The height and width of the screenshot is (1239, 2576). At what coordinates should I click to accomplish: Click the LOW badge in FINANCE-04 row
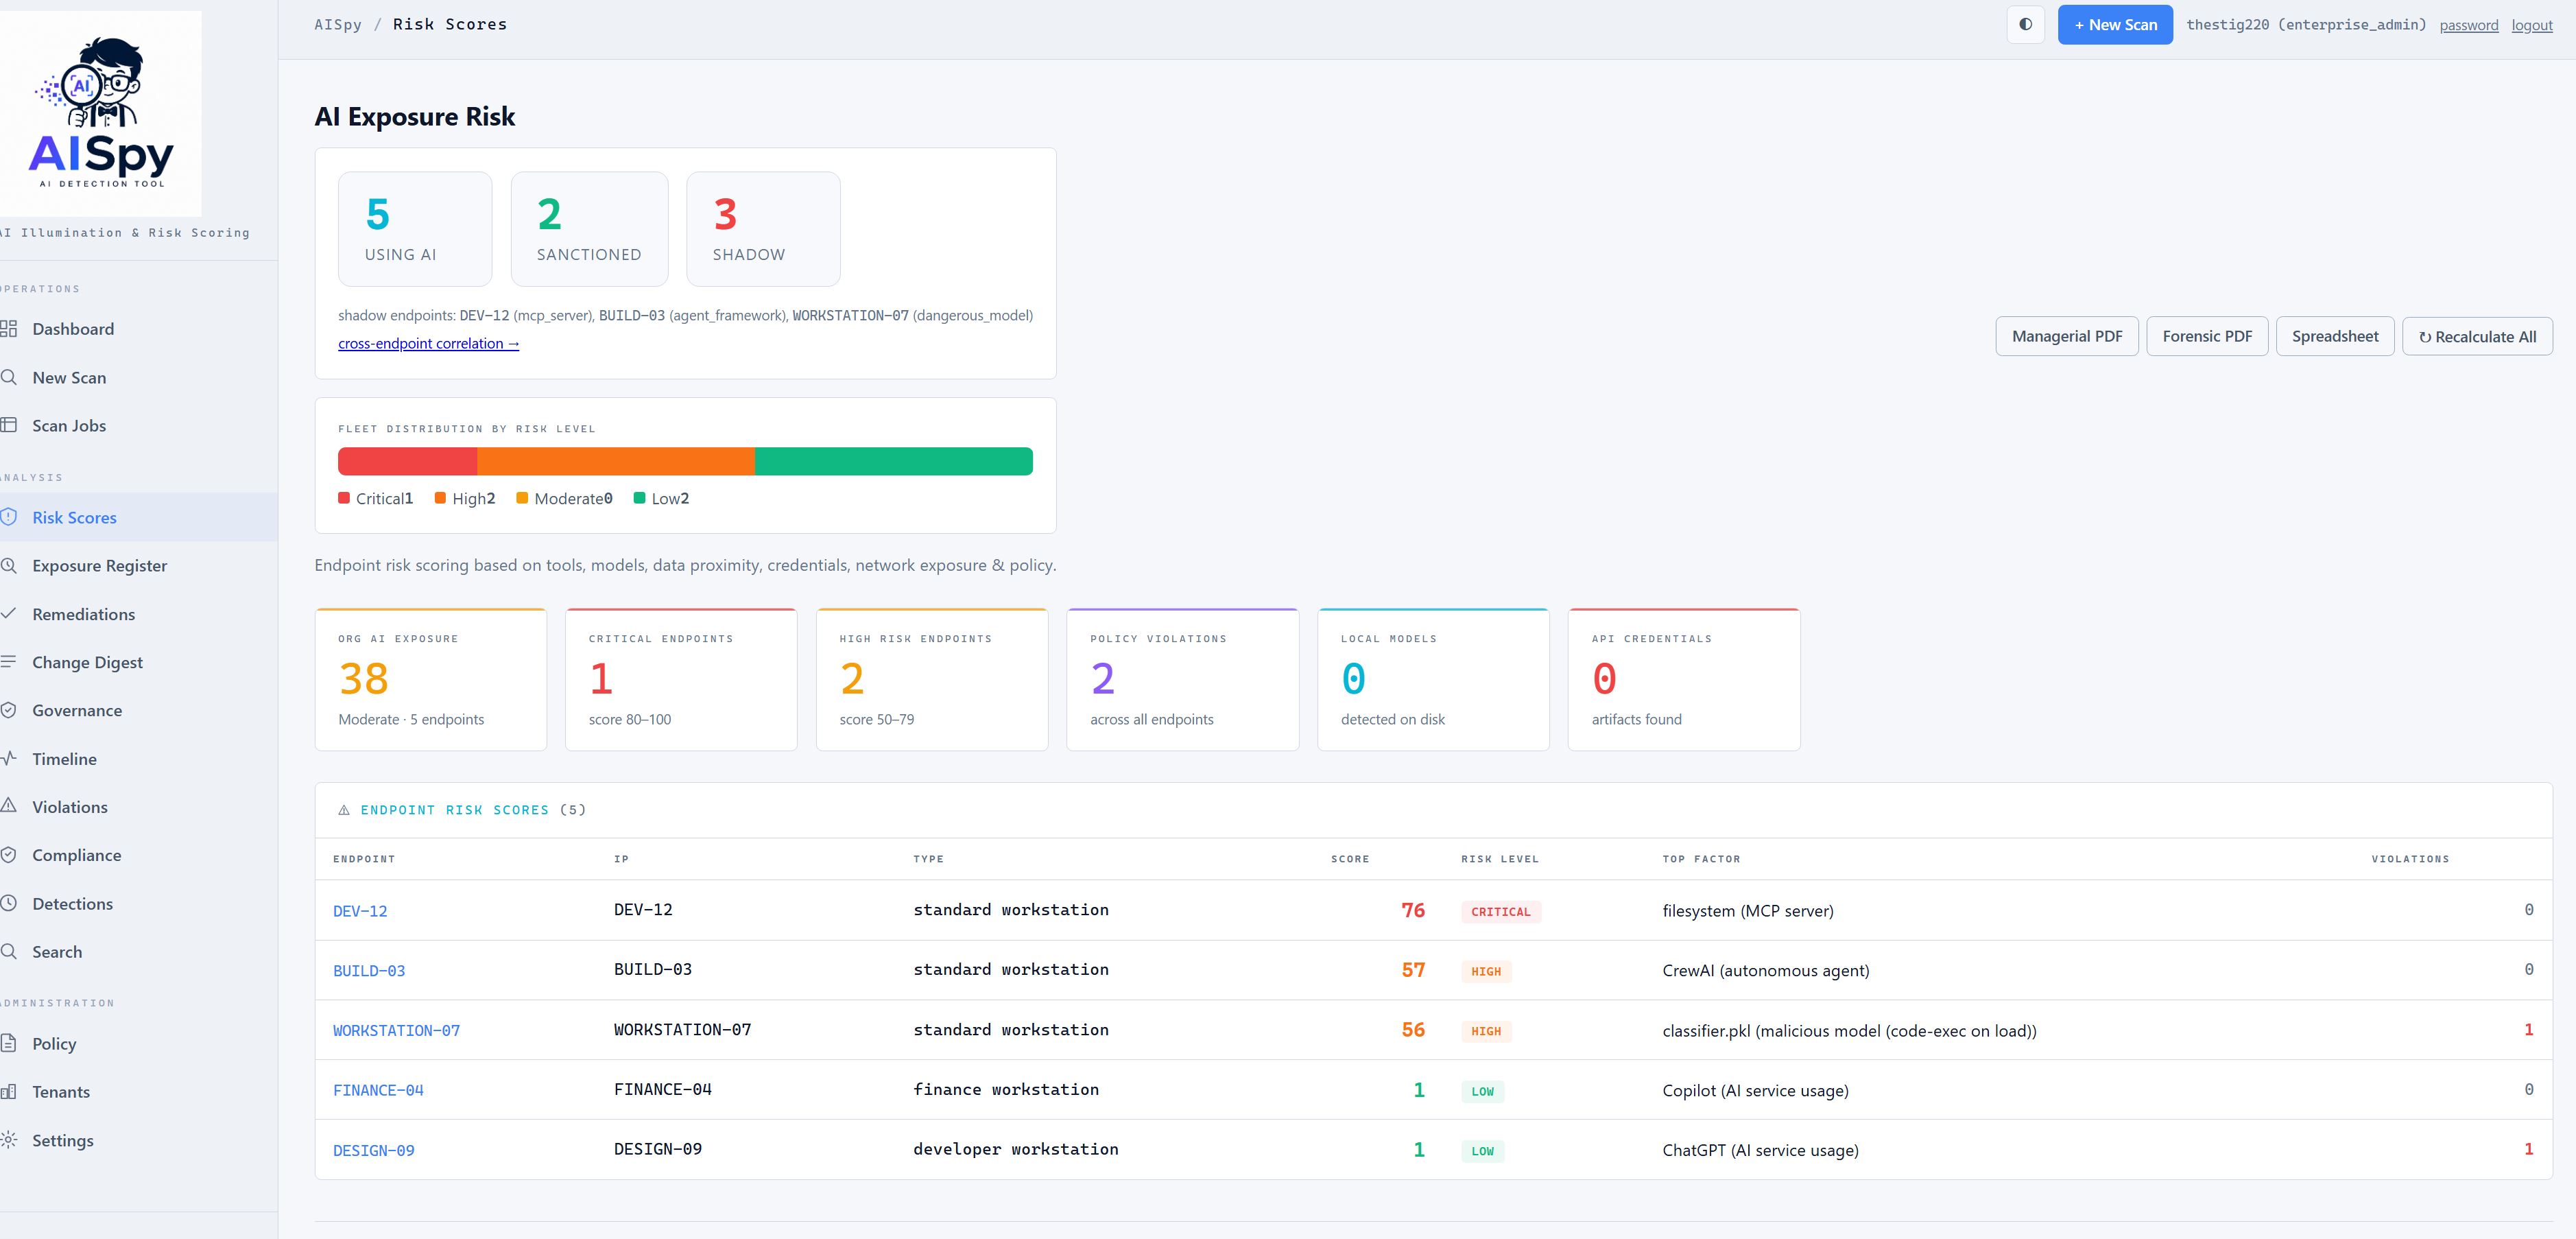coord(1482,1091)
